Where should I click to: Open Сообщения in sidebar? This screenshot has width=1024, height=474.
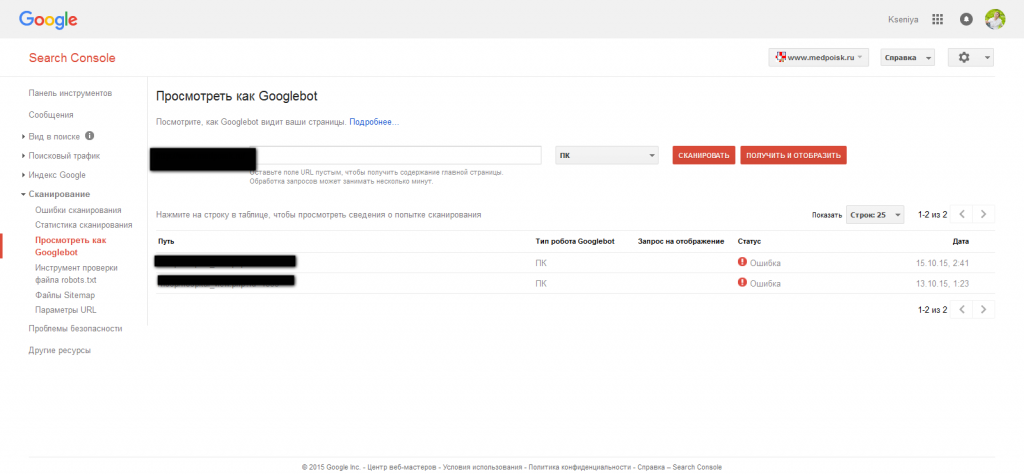(x=51, y=115)
